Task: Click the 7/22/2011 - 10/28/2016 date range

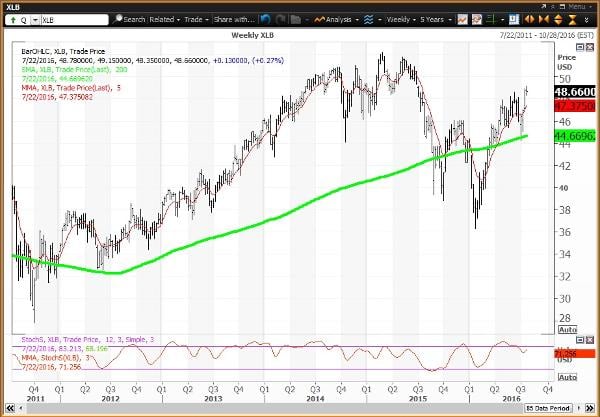Action: [x=546, y=35]
